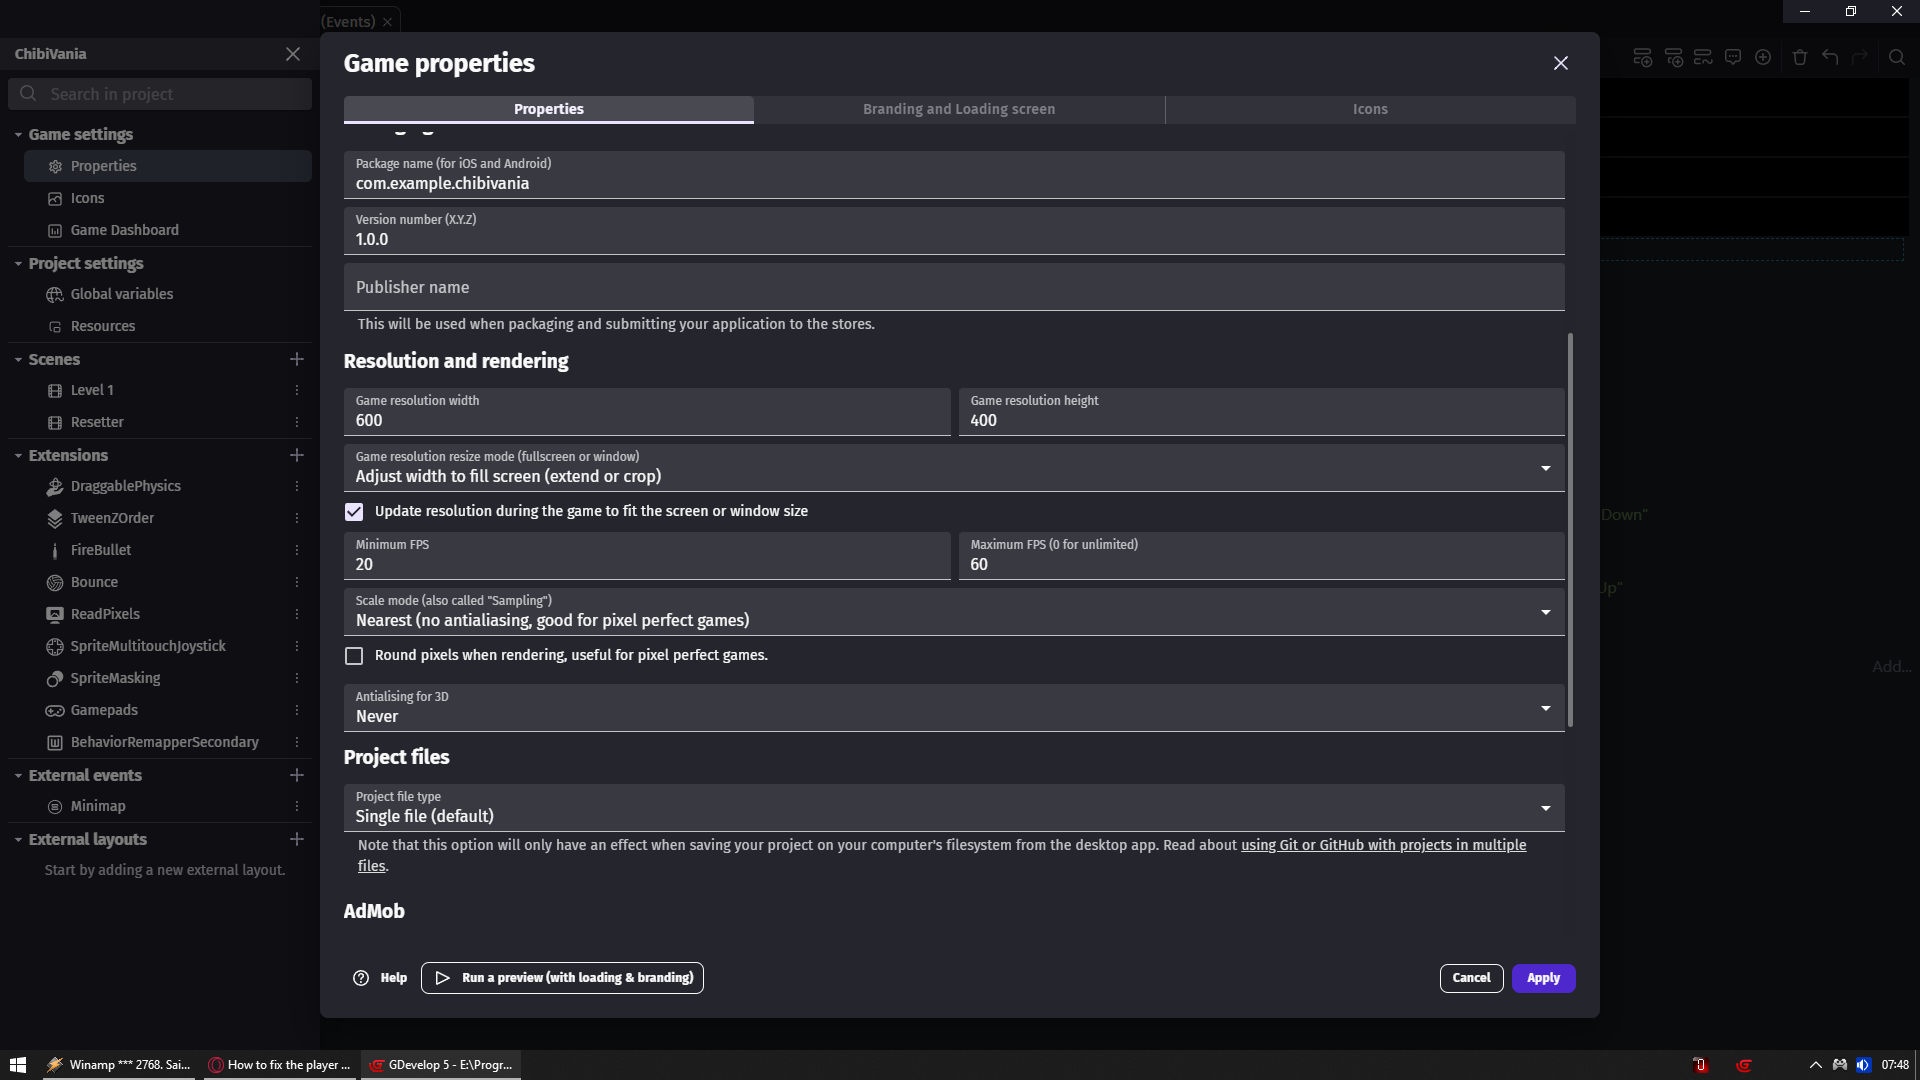This screenshot has height=1080, width=1920.
Task: Redo the last action
Action: (x=1861, y=57)
